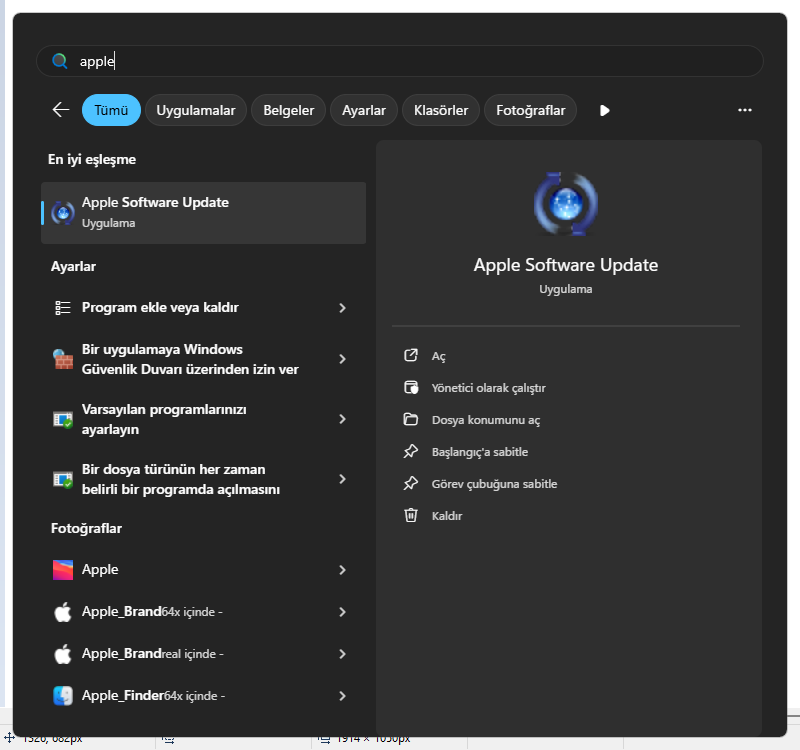
Task: Click the Apple_Brand real apple logo icon
Action: (x=63, y=654)
